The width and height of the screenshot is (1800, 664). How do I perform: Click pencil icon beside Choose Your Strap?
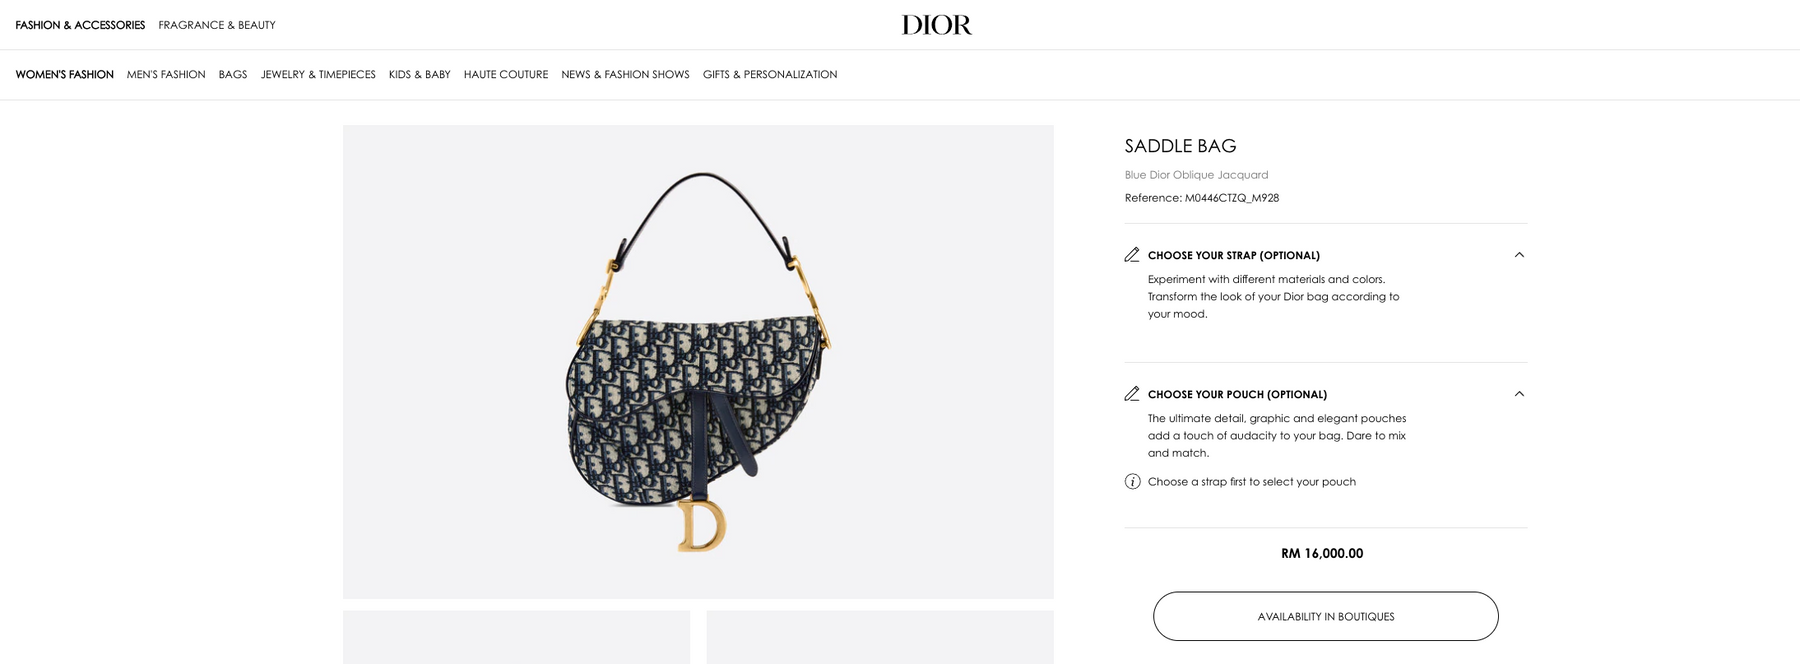(x=1132, y=255)
